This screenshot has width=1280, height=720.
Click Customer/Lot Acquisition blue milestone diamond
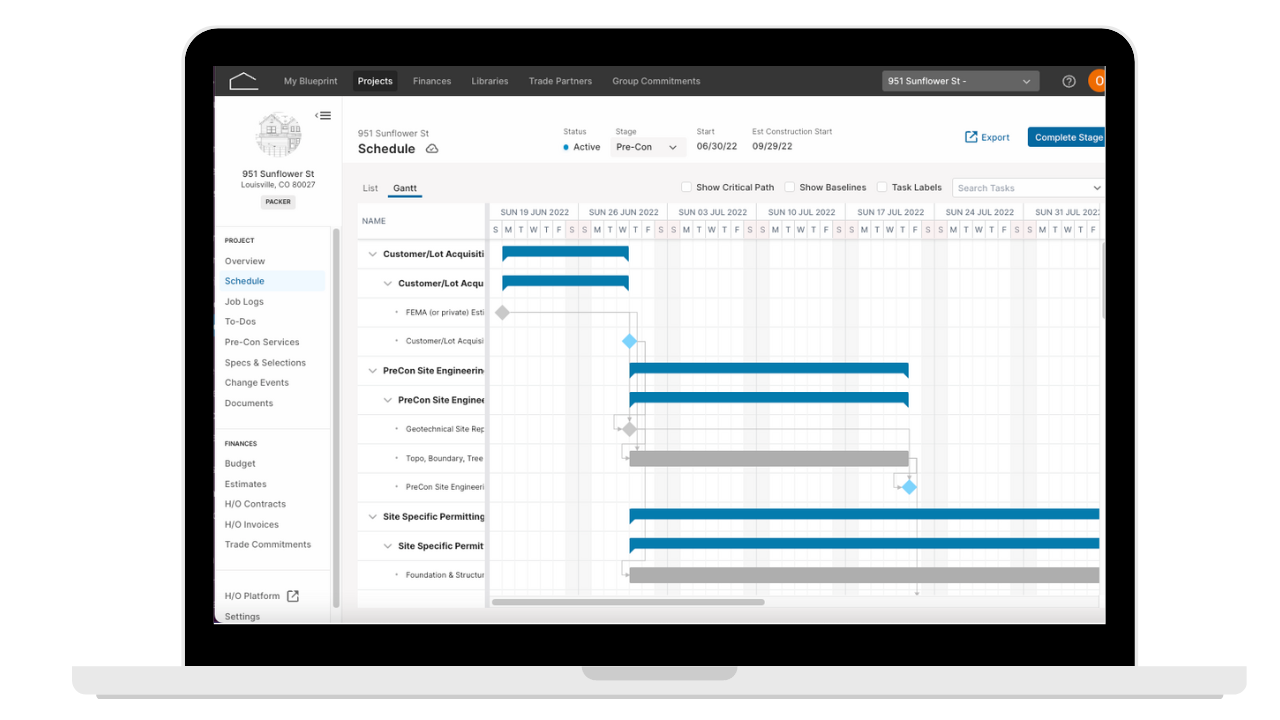629,341
